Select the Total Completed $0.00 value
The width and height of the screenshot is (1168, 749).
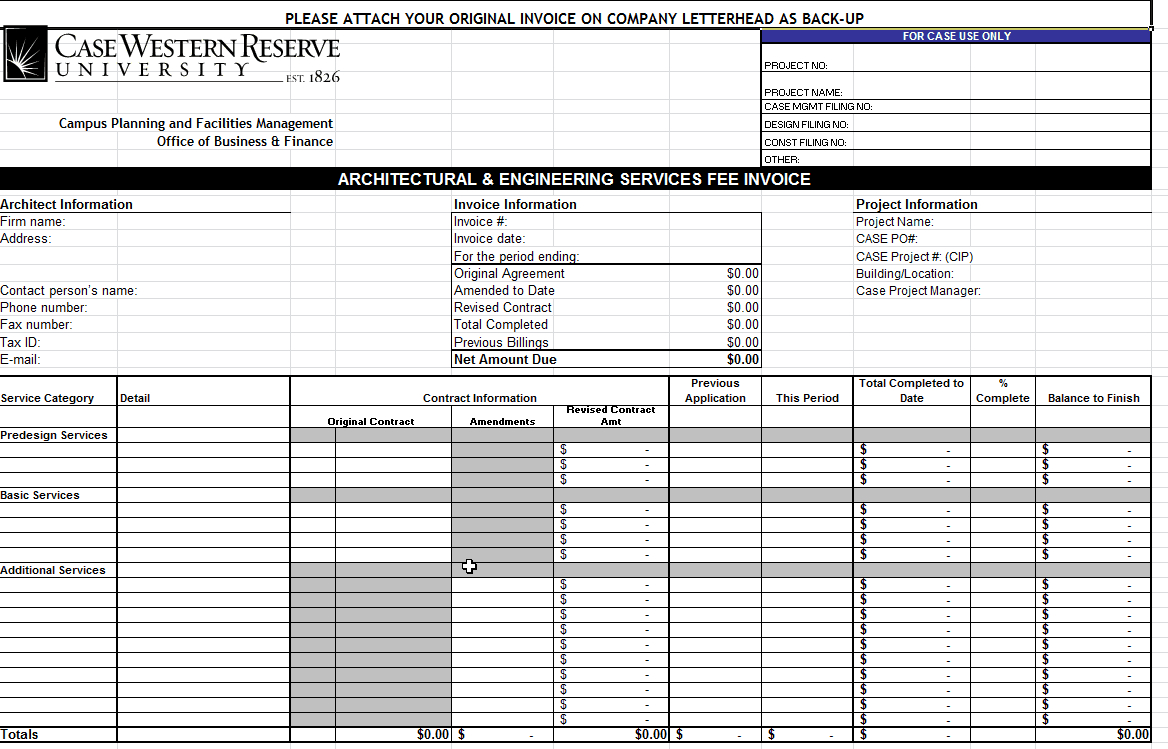[x=743, y=325]
